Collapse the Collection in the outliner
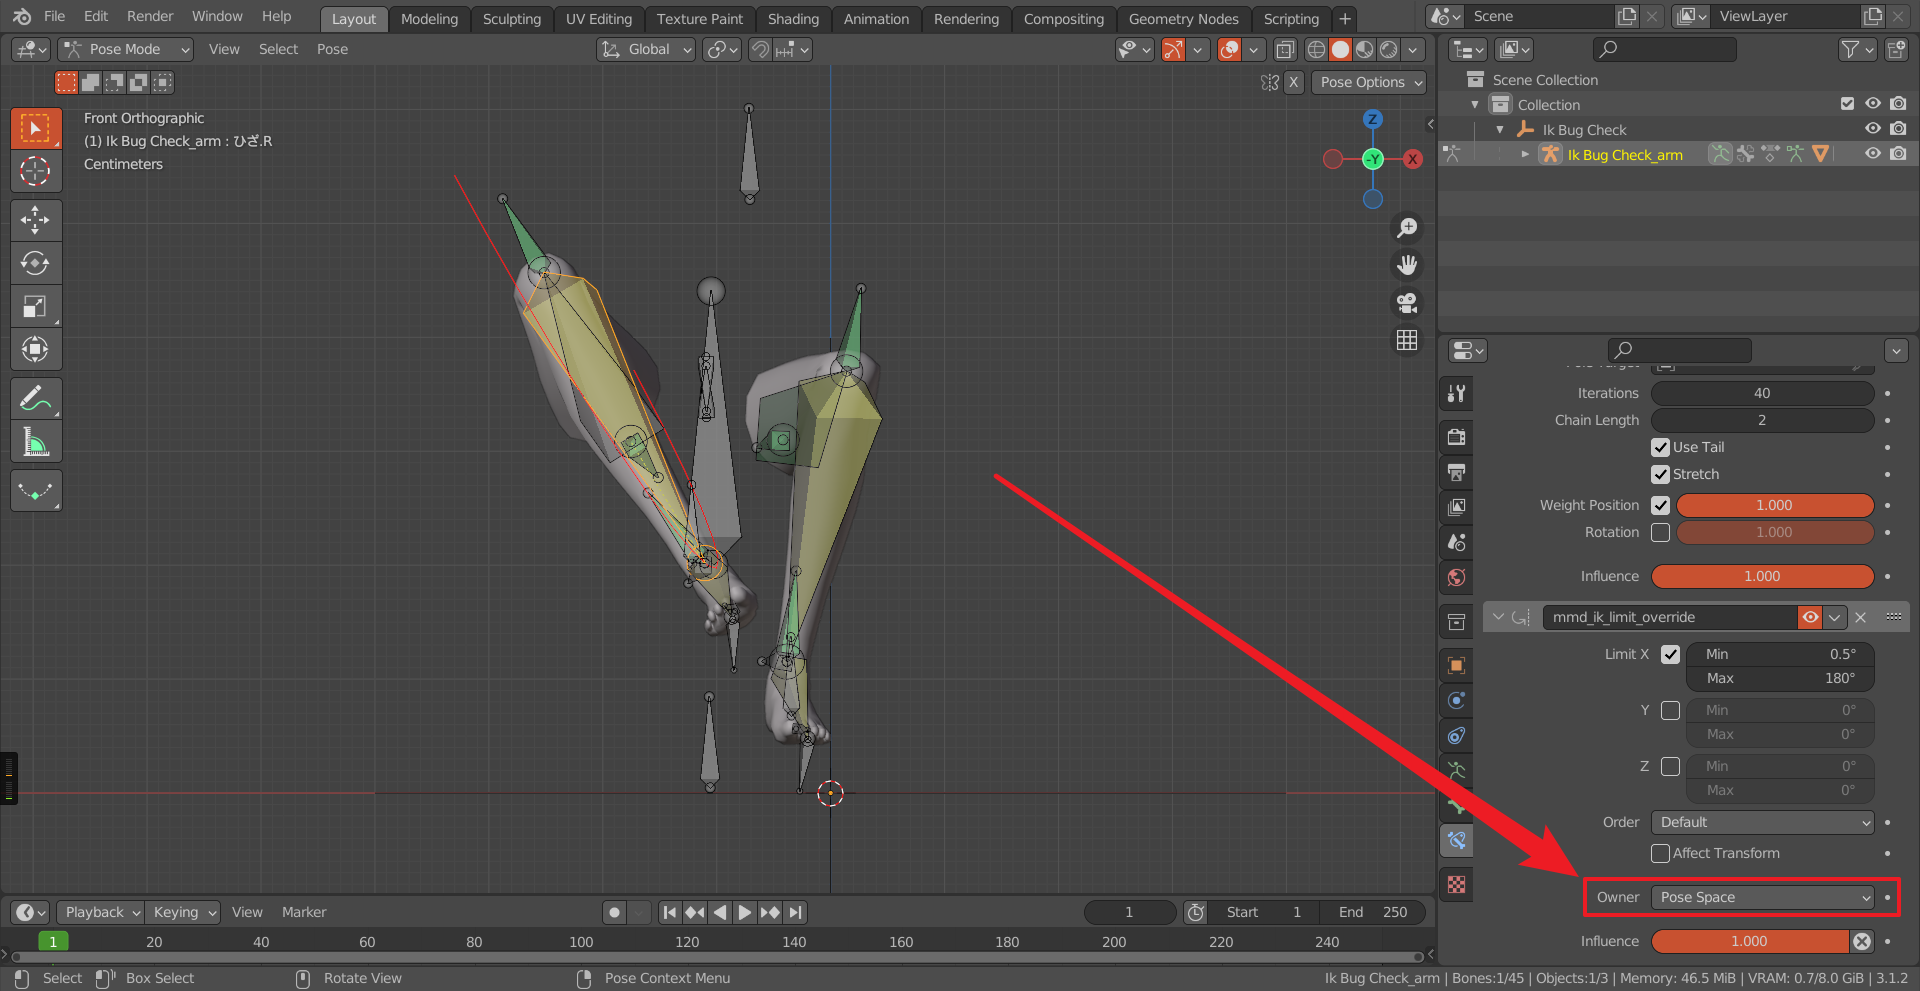 pos(1475,104)
